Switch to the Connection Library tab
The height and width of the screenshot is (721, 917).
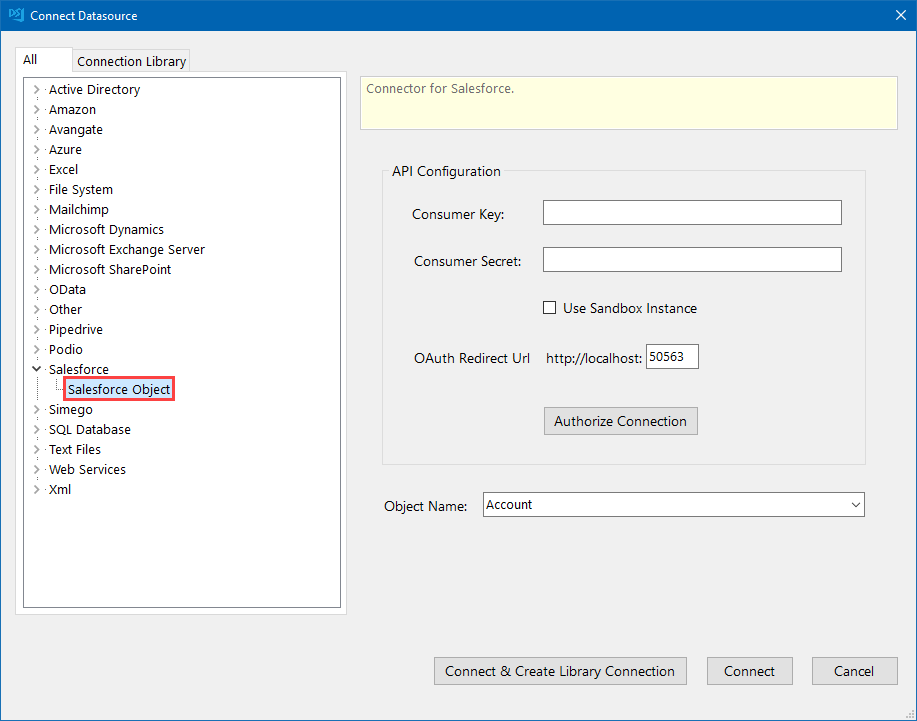point(132,61)
